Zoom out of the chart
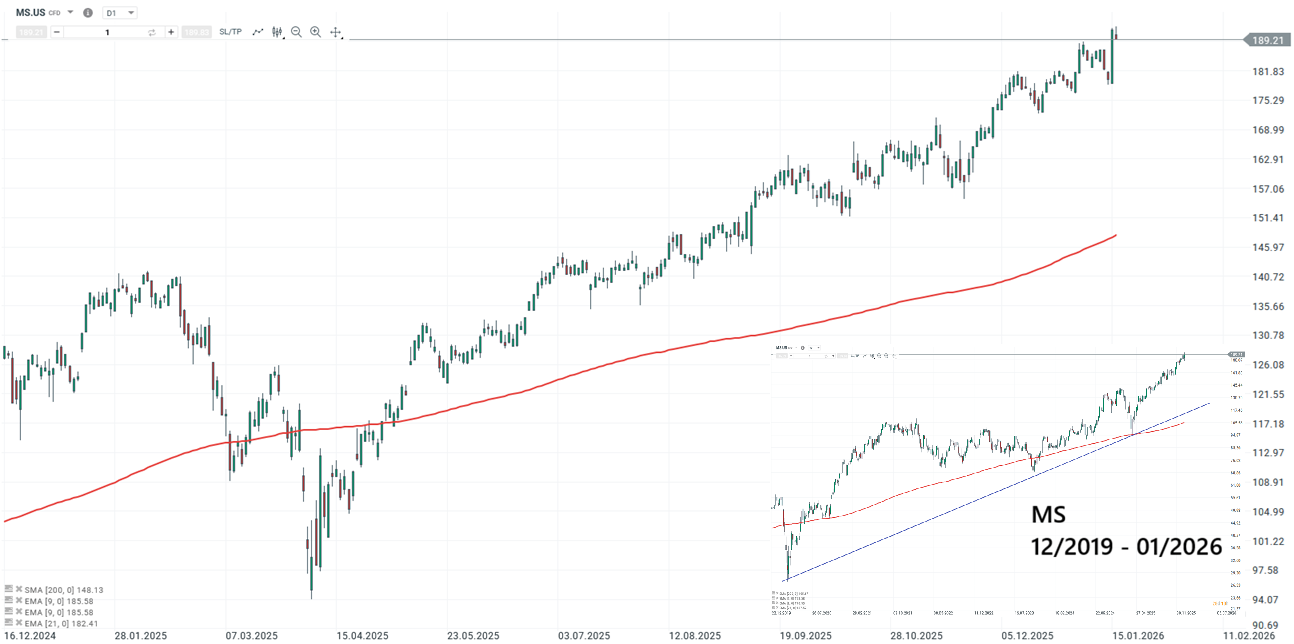Viewport: 1294px width, 644px height. pyautogui.click(x=296, y=32)
